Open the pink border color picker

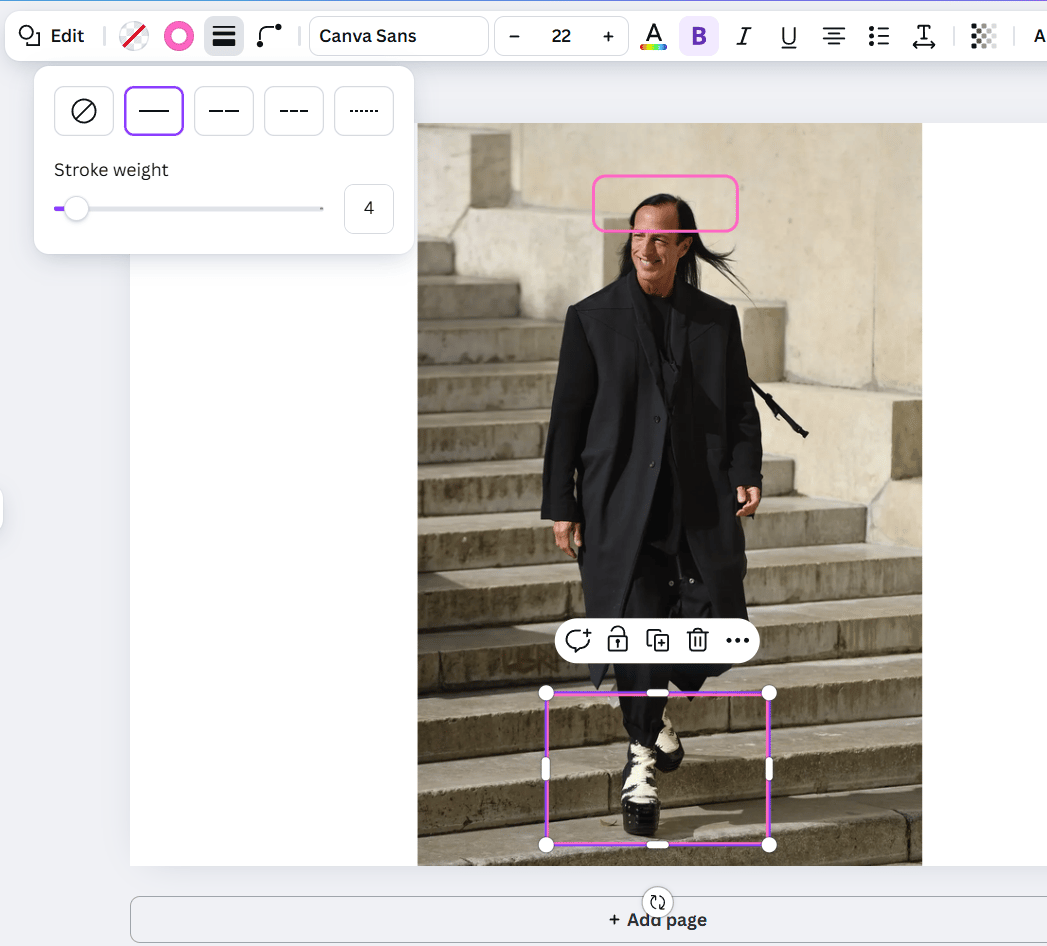(x=179, y=36)
